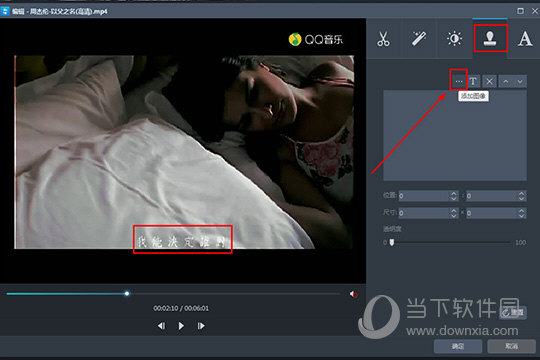This screenshot has height=360, width=540.
Task: Click the add image ellipsis button
Action: click(458, 81)
